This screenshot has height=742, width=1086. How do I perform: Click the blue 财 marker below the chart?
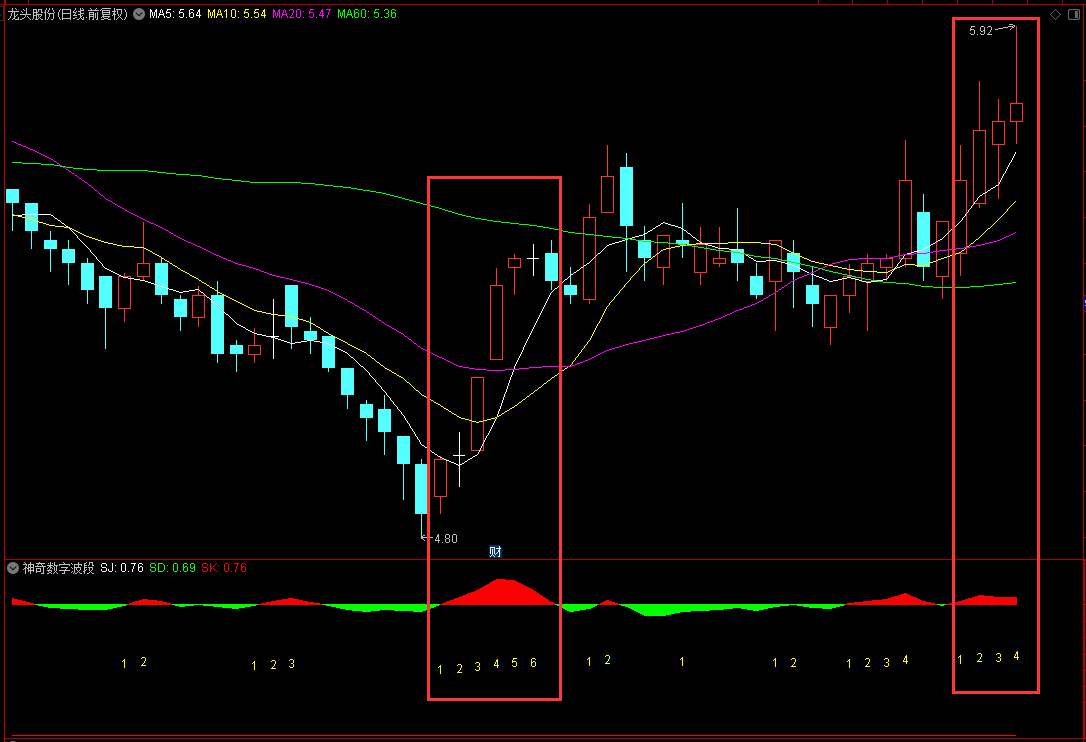[x=495, y=551]
